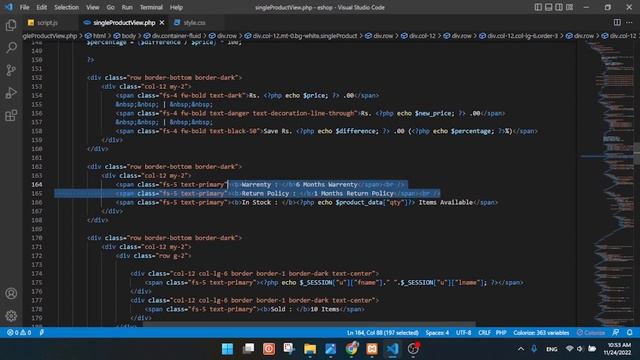Viewport: 640px width, 360px height.
Task: Toggle primary side bar layout icon
Action: click(x=538, y=7)
